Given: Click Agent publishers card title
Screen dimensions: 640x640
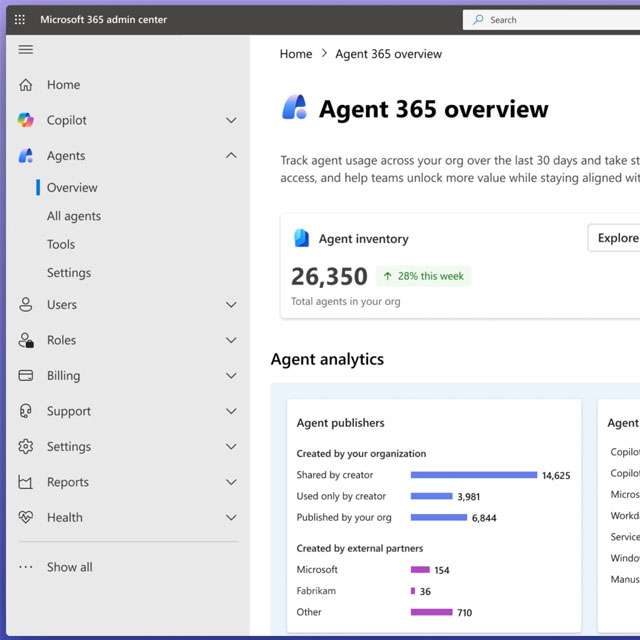Looking at the screenshot, I should pyautogui.click(x=340, y=423).
